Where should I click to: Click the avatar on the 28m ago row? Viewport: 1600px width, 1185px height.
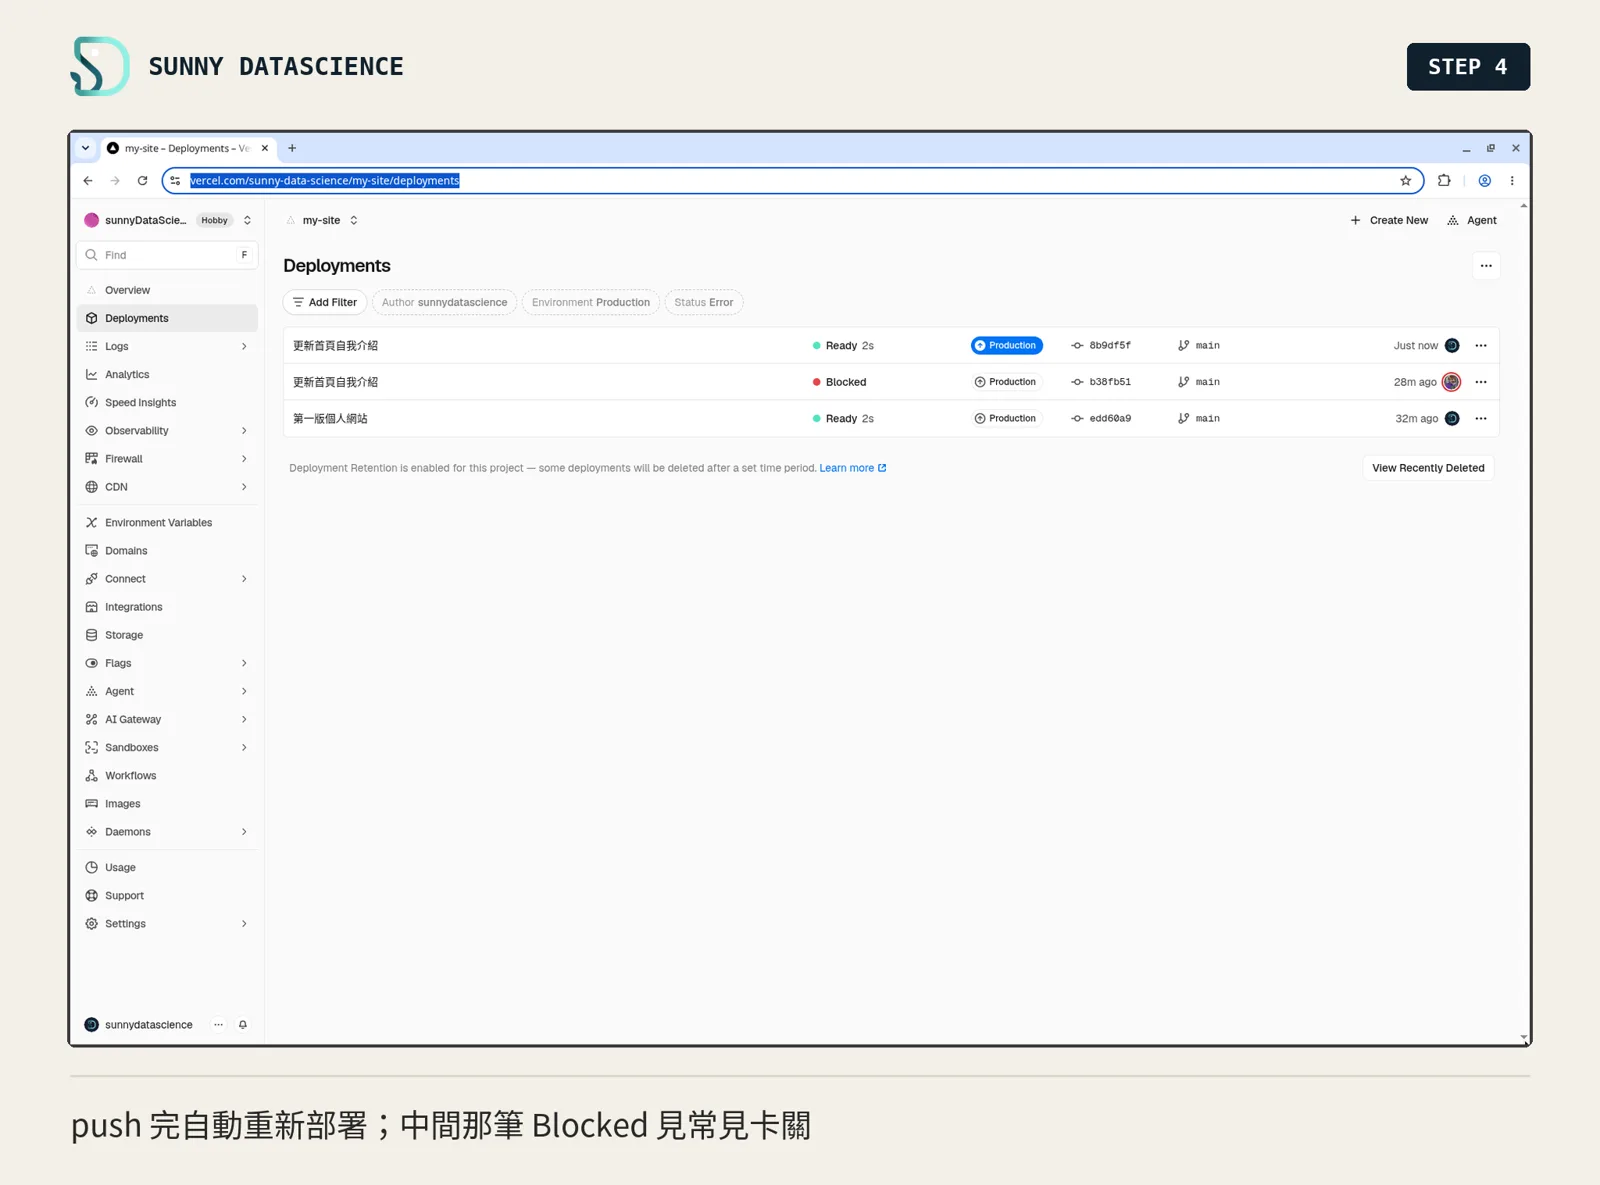click(x=1452, y=382)
